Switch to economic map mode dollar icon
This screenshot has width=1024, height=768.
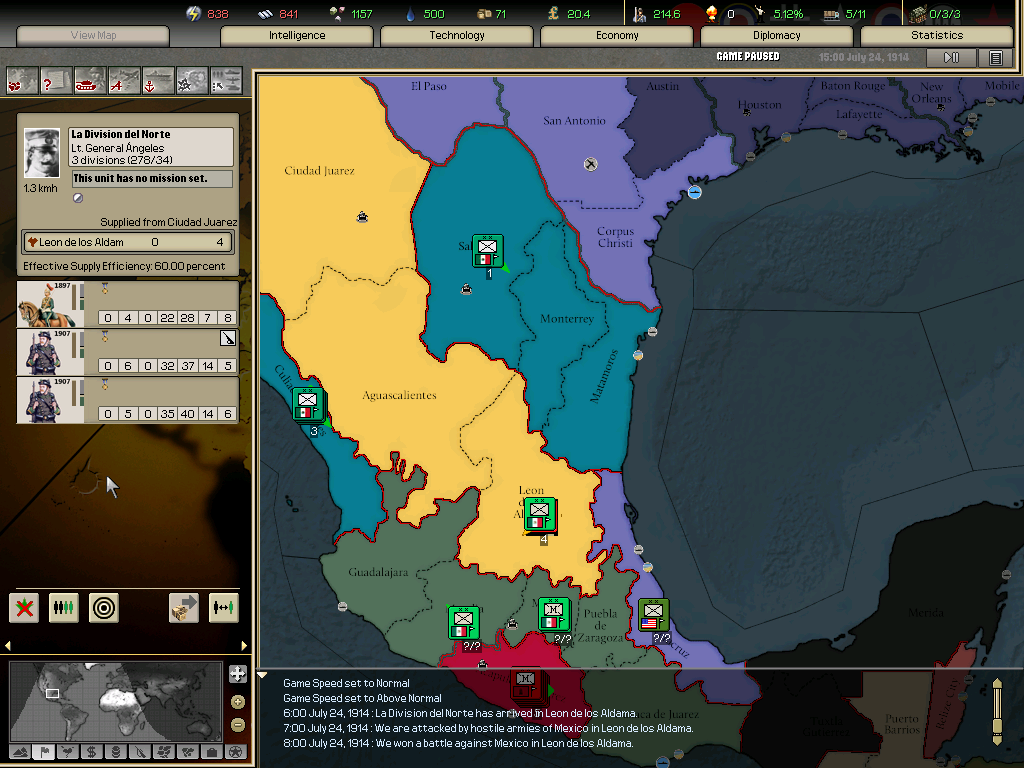(91, 752)
